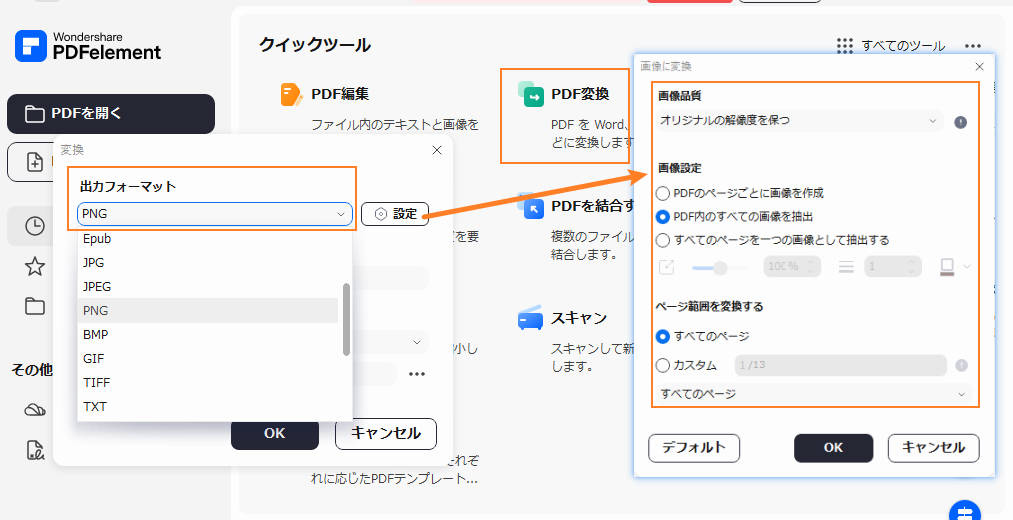Open recent files clock icon in sidebar

35,226
